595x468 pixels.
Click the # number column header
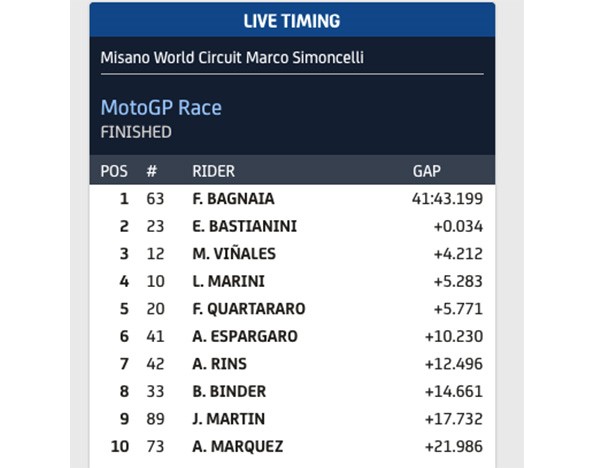(x=151, y=171)
